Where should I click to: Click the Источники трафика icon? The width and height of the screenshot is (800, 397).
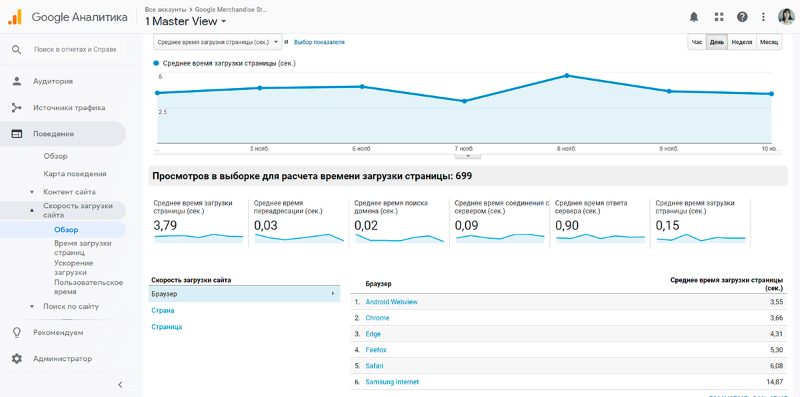tap(17, 108)
